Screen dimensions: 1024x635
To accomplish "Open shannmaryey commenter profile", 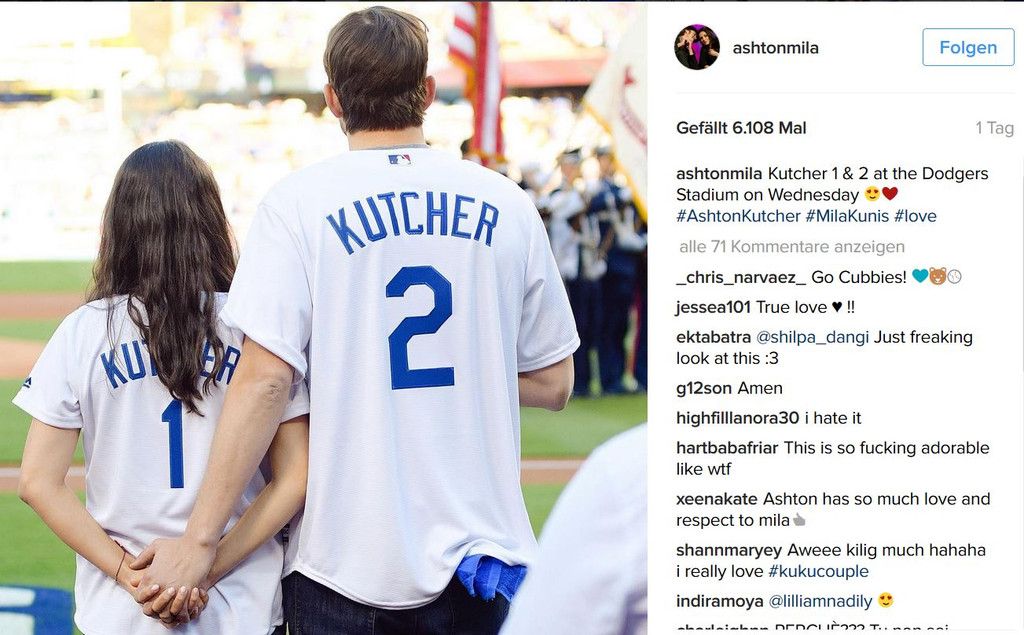I will tap(729, 550).
